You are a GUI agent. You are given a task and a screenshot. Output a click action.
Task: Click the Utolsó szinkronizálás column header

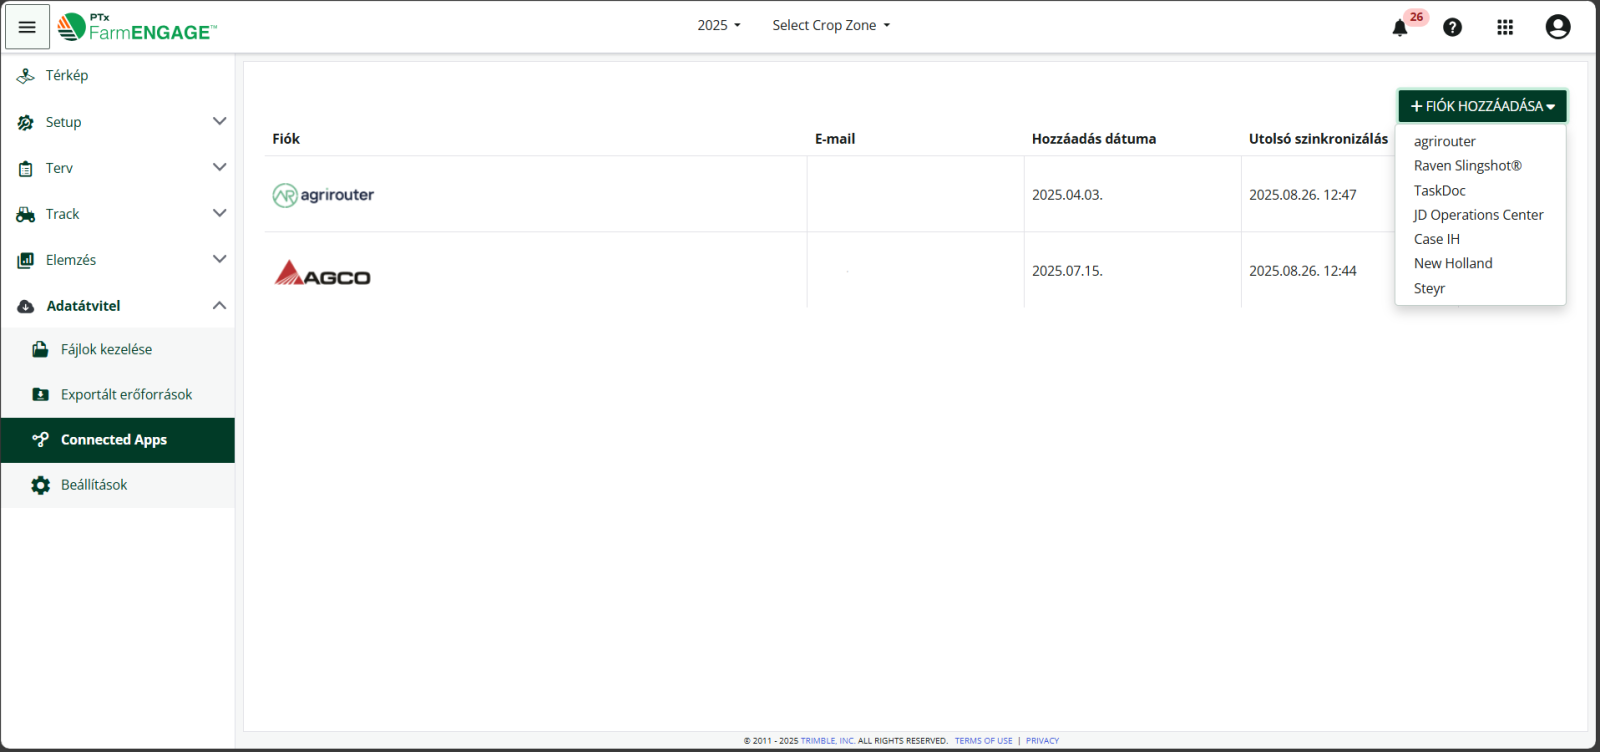tap(1318, 139)
